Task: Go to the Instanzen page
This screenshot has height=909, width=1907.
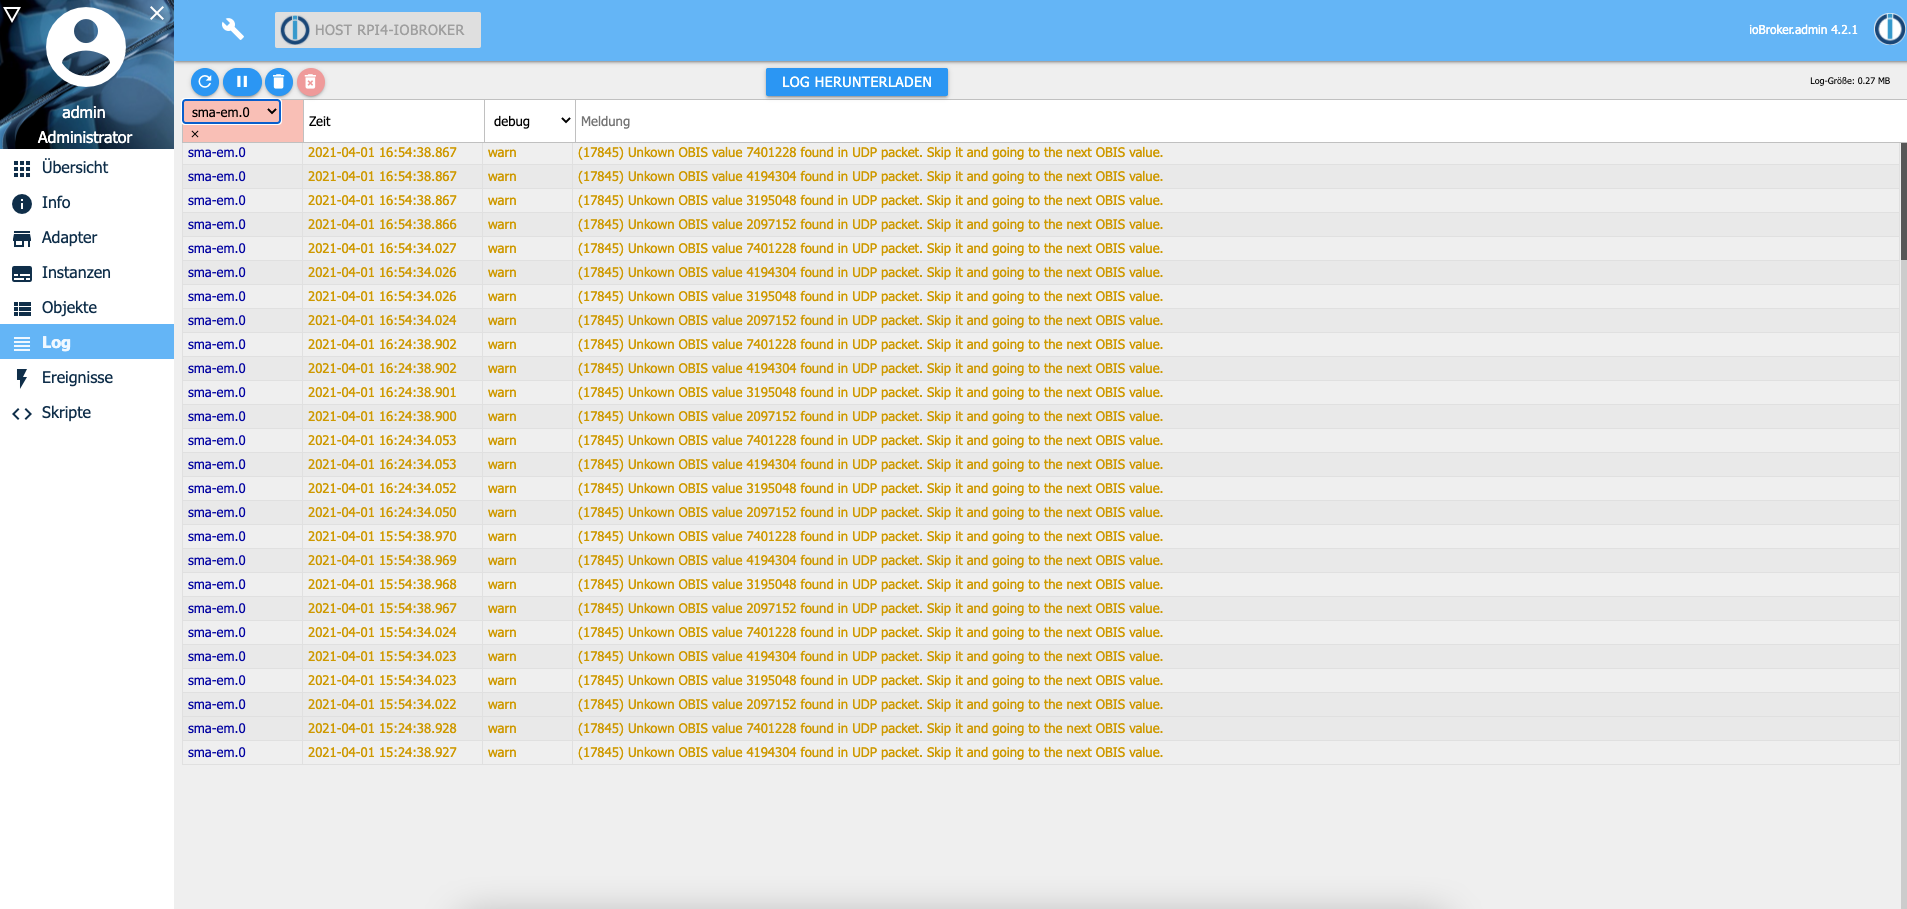Action: (75, 273)
